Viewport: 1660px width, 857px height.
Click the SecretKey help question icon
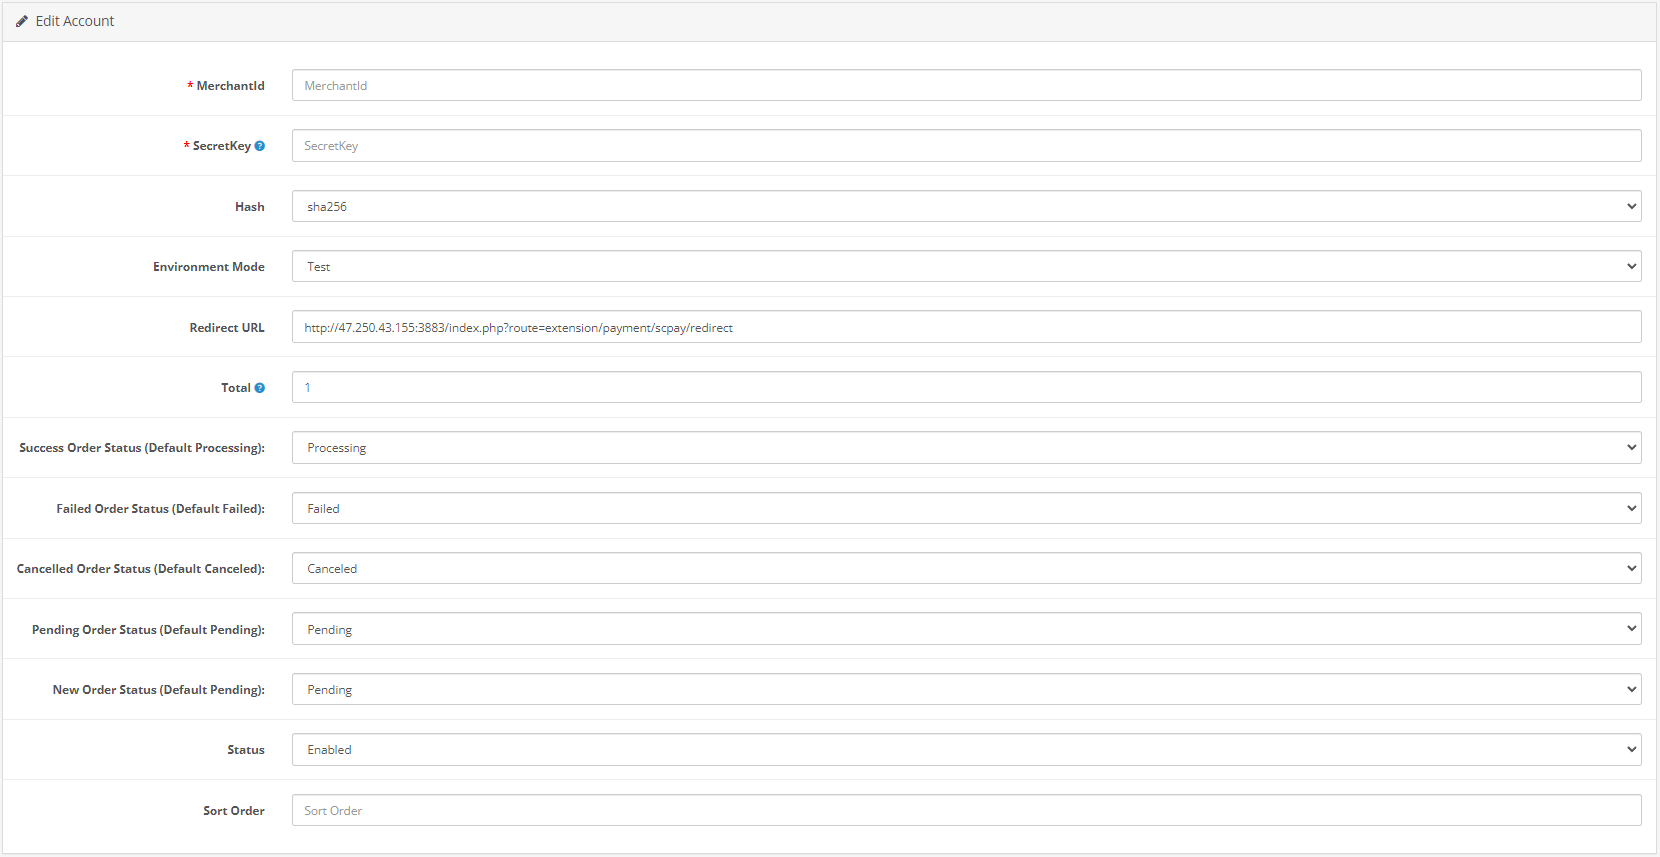point(260,146)
